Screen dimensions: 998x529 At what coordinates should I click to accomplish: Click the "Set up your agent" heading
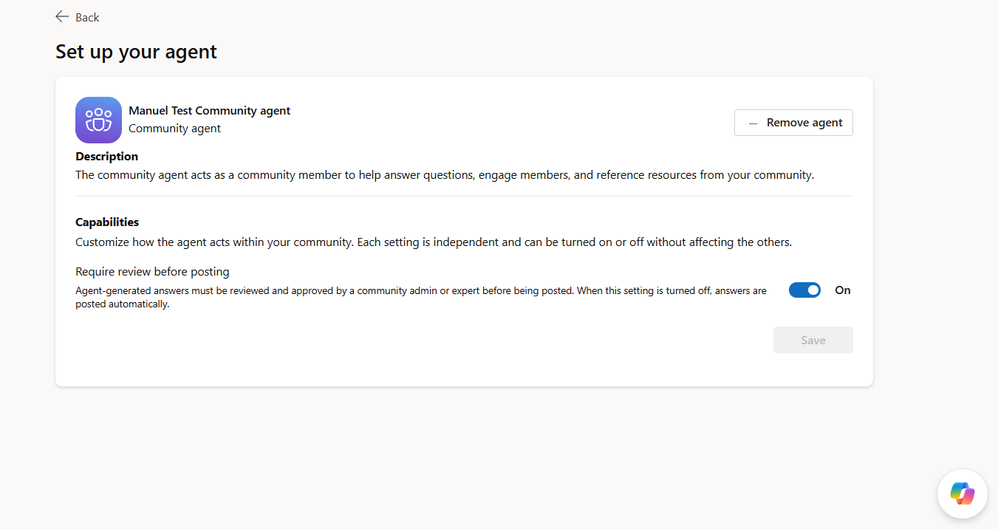pos(136,52)
